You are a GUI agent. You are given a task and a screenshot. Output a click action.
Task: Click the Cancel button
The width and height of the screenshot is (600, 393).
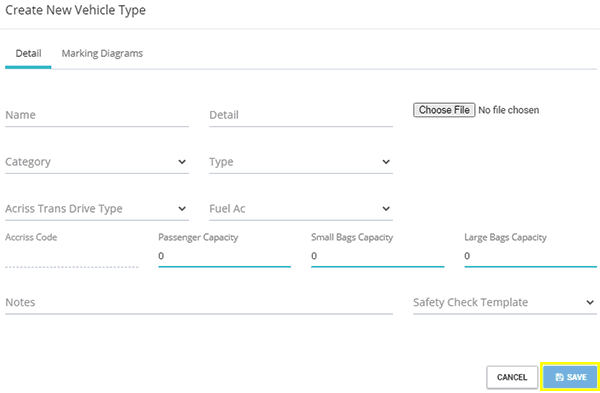coord(512,377)
